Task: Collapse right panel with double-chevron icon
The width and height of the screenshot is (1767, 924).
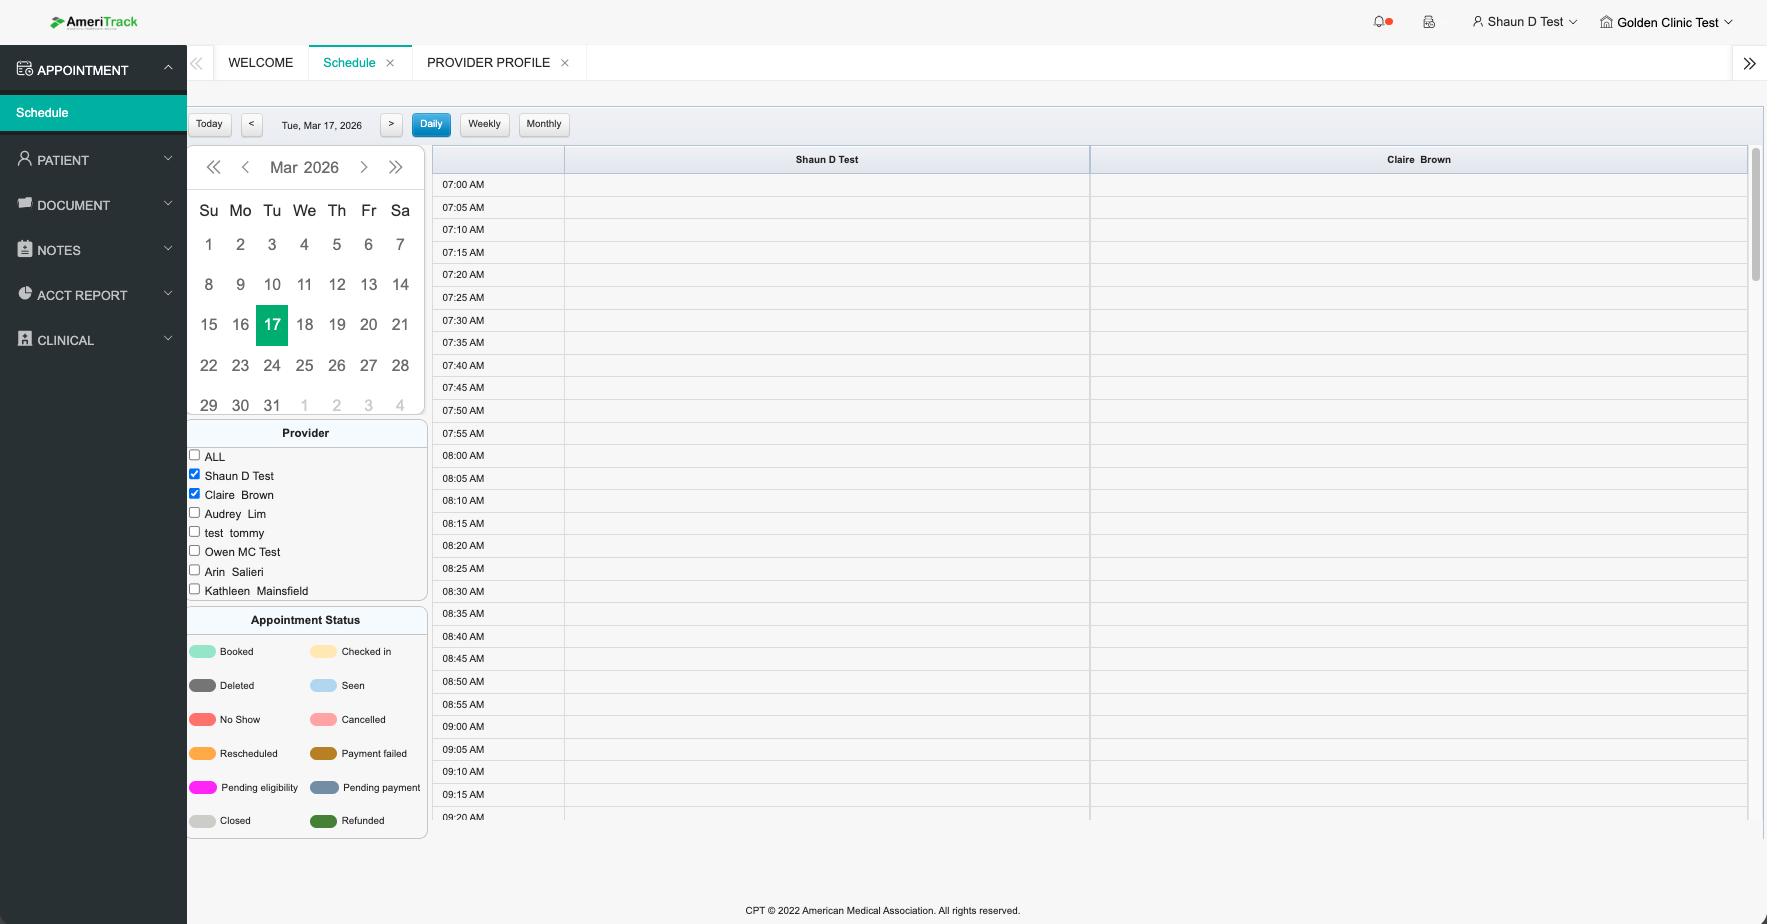Action: click(1749, 63)
